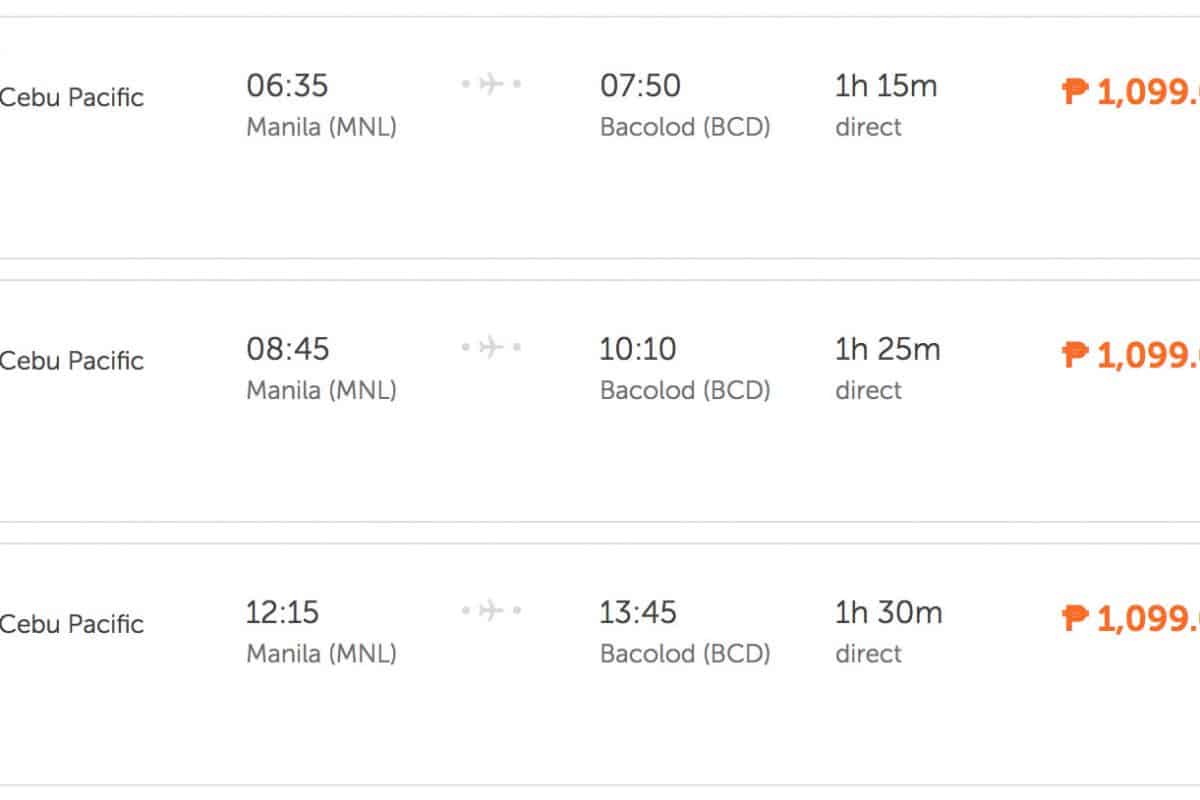Click the airplane icon on the 12:15 flight
Viewport: 1200px width, 800px height.
tap(491, 610)
